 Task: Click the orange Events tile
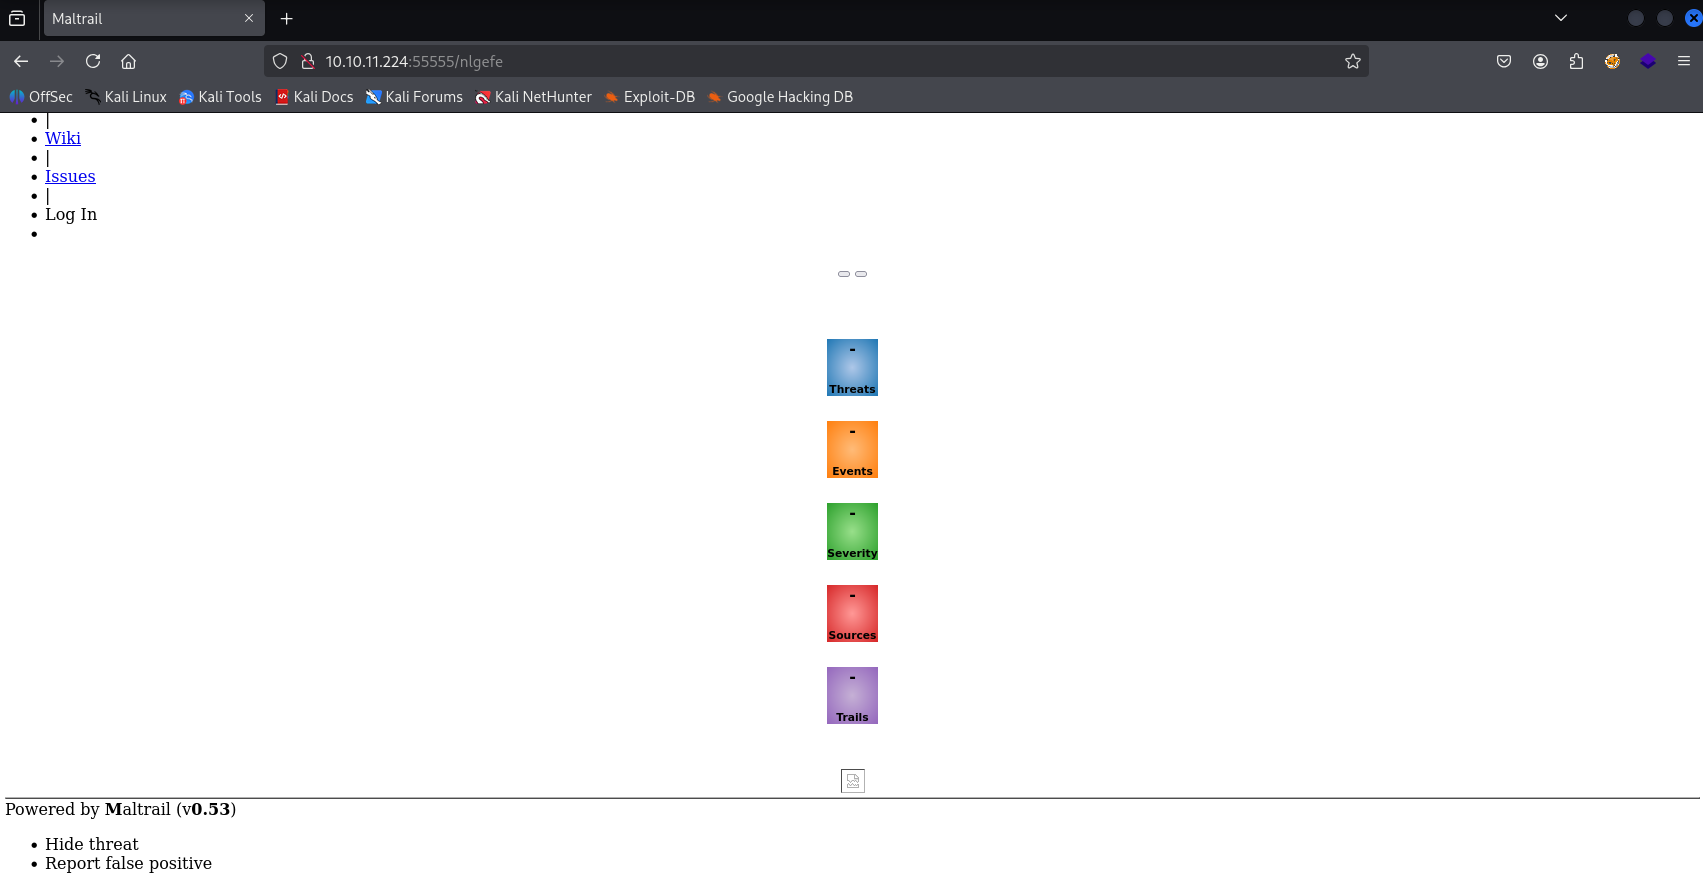[852, 449]
